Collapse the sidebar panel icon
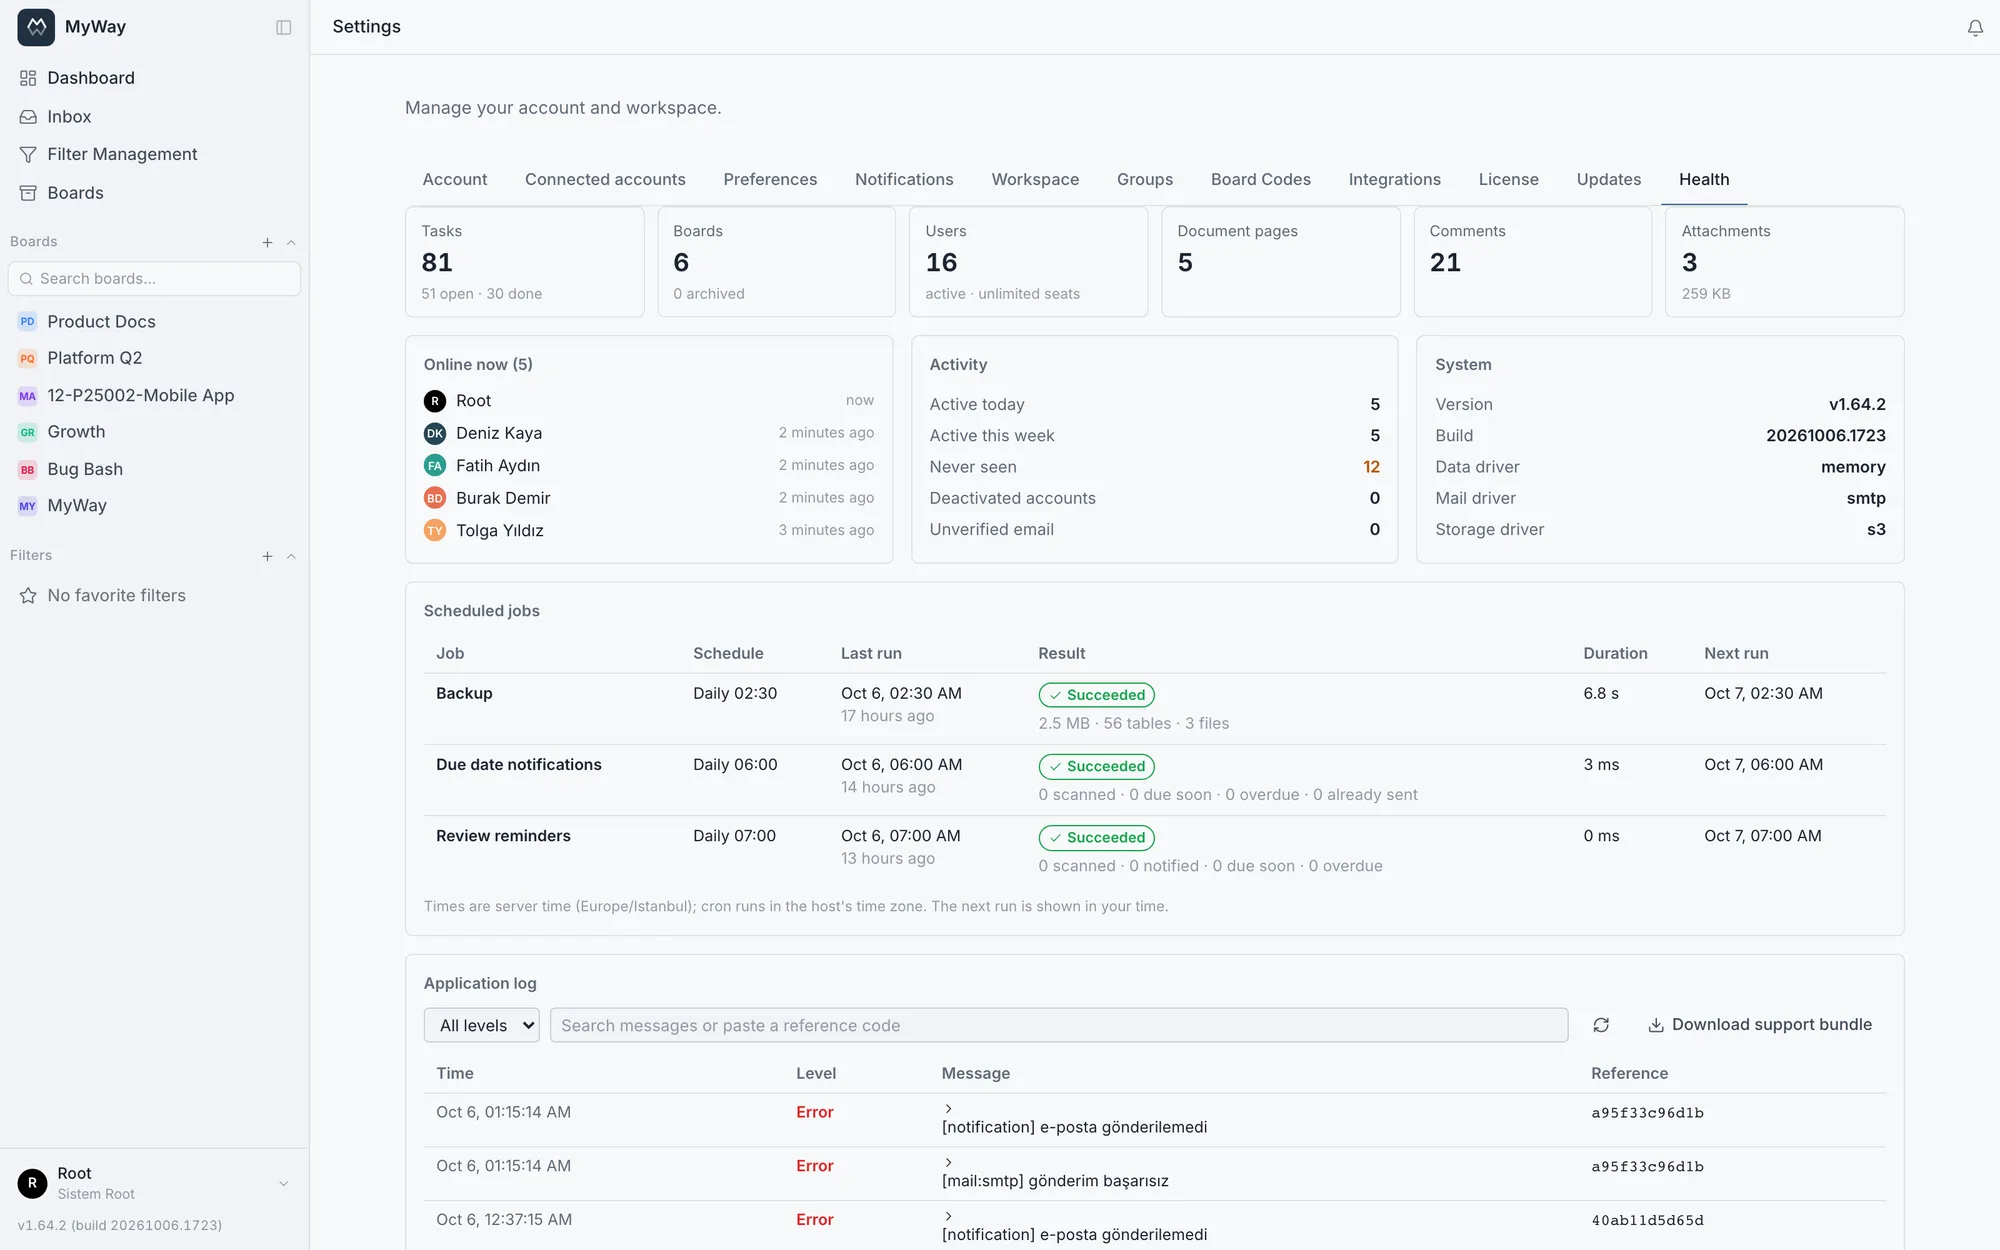The image size is (2000, 1250). (x=284, y=27)
